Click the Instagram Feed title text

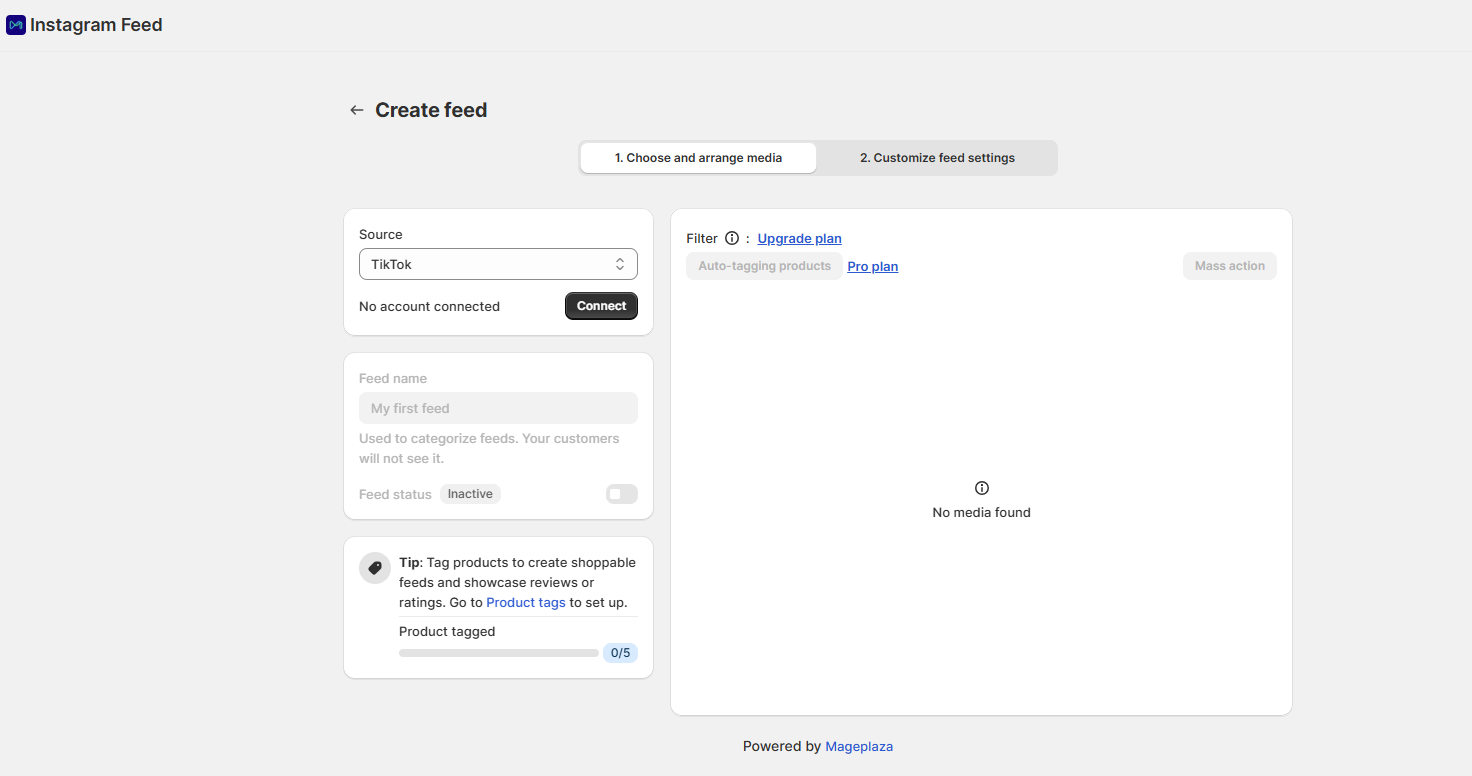coord(96,25)
